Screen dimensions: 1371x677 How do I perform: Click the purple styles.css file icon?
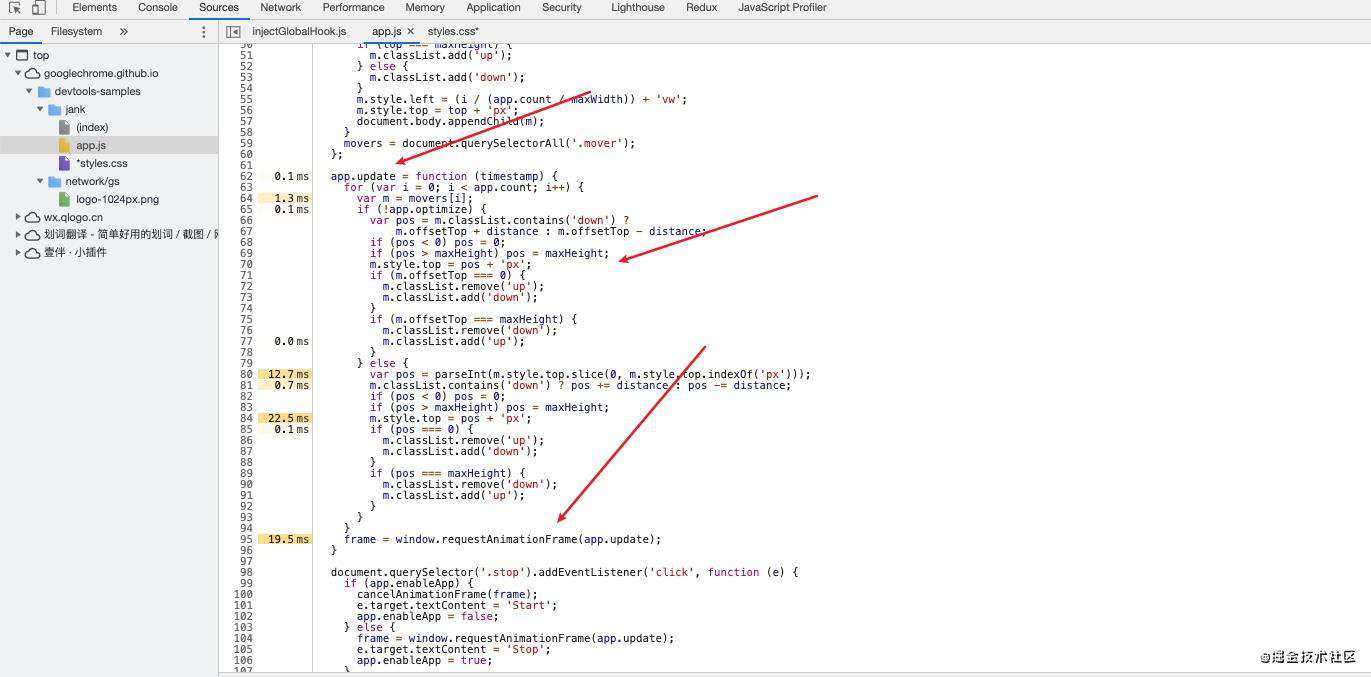pyautogui.click(x=65, y=163)
